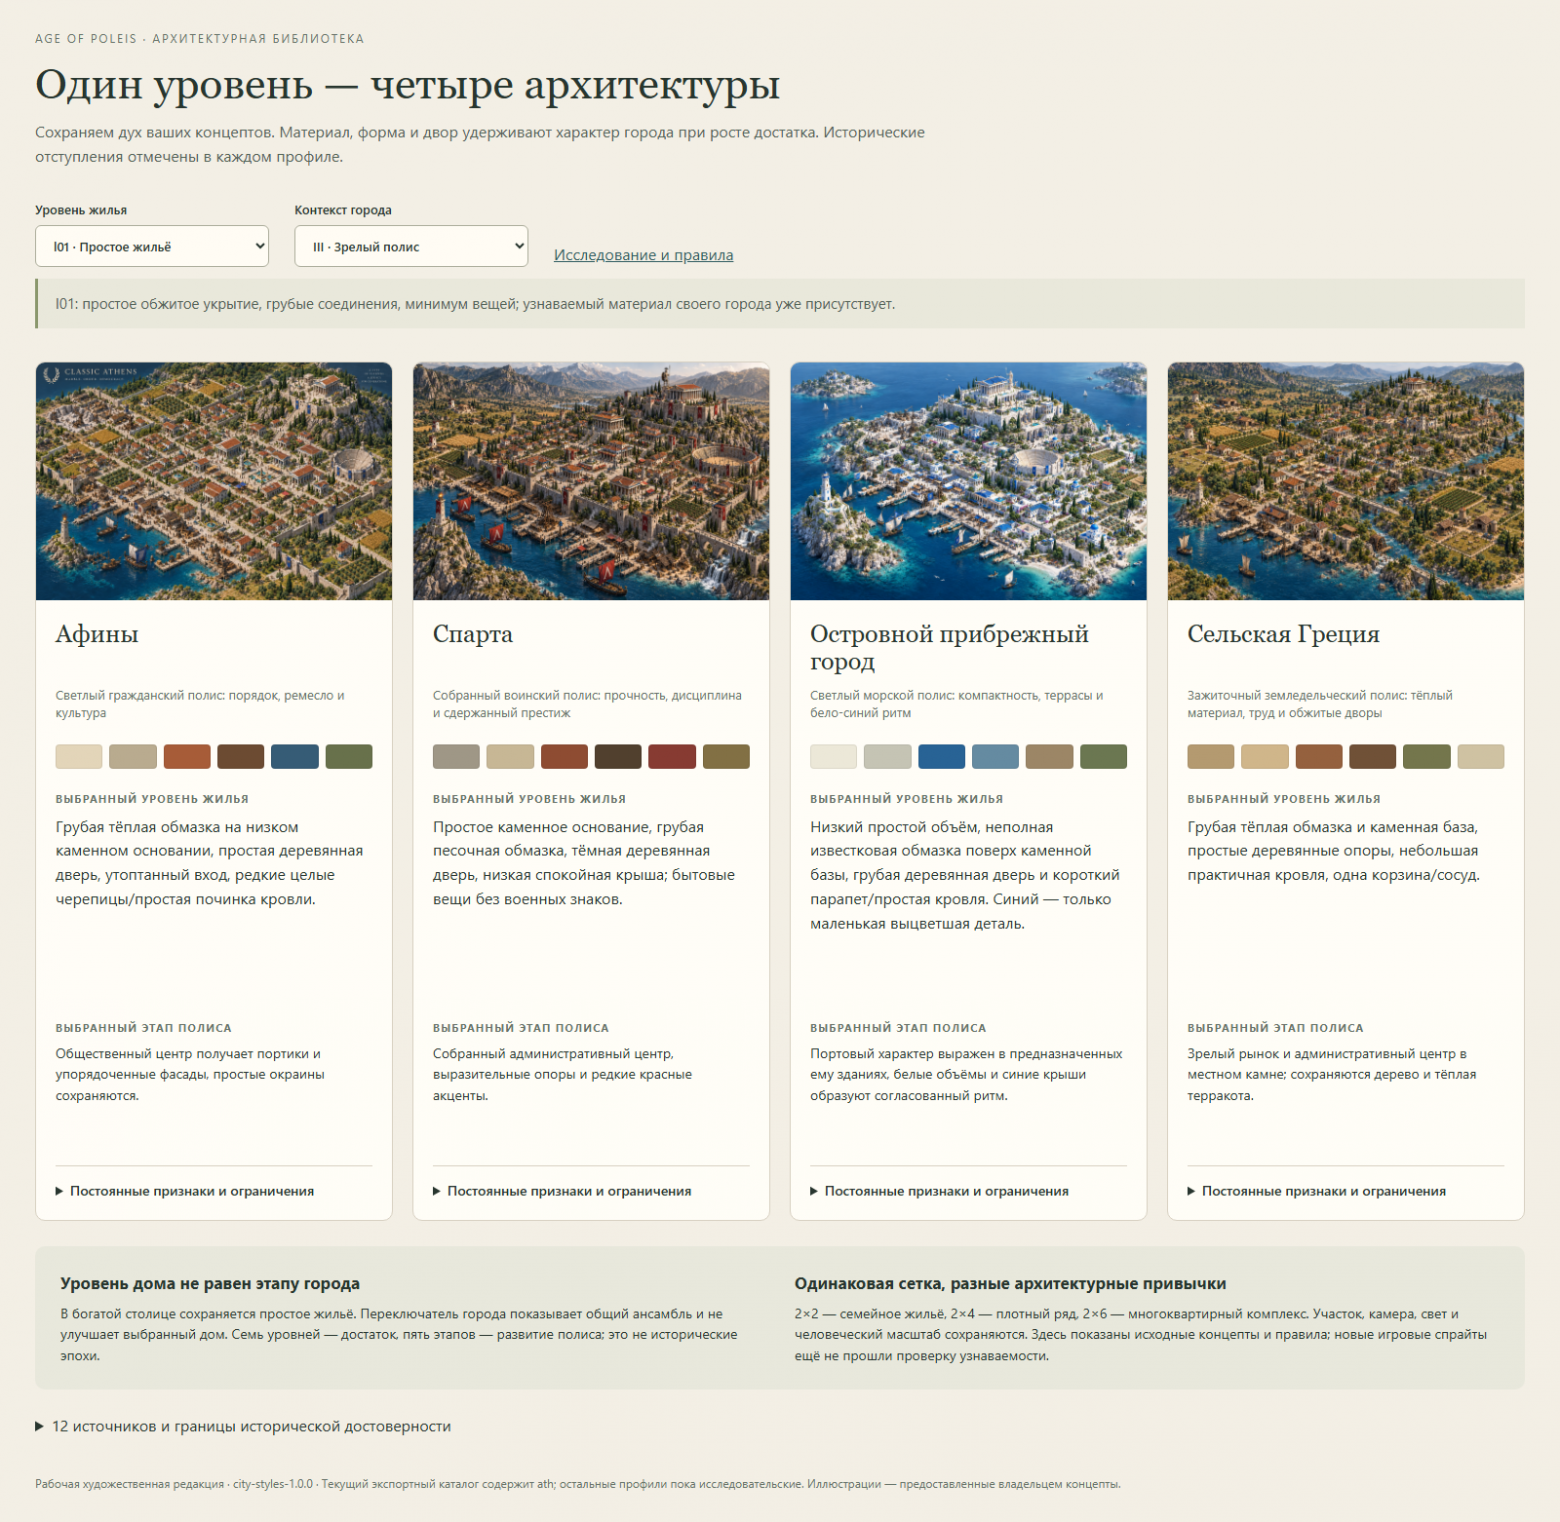
Task: Pick the dark brown swatch in Сельская Греция
Action: (1373, 756)
